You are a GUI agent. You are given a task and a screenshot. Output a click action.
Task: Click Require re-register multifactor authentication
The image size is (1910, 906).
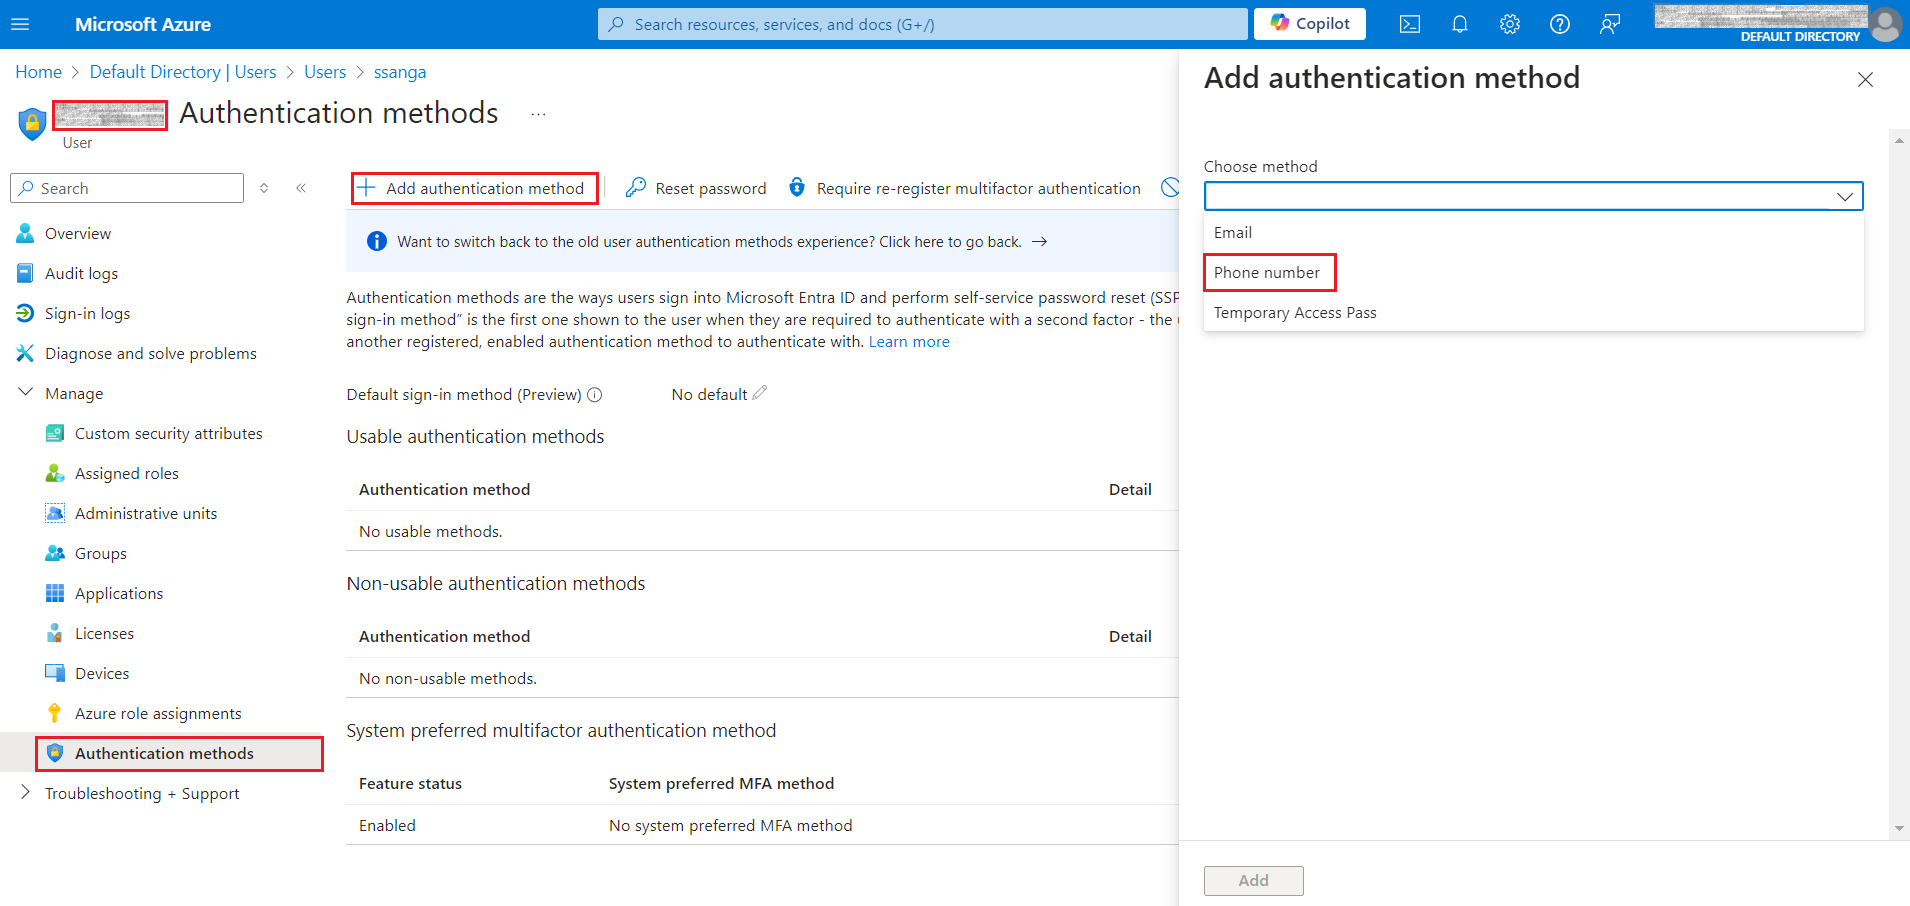(964, 188)
